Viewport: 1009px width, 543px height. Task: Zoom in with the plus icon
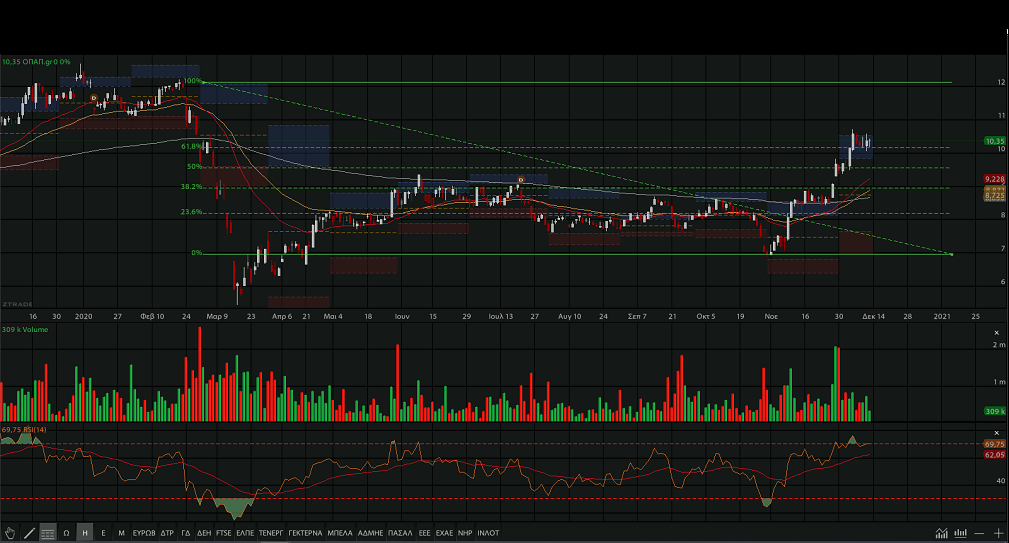(998, 533)
